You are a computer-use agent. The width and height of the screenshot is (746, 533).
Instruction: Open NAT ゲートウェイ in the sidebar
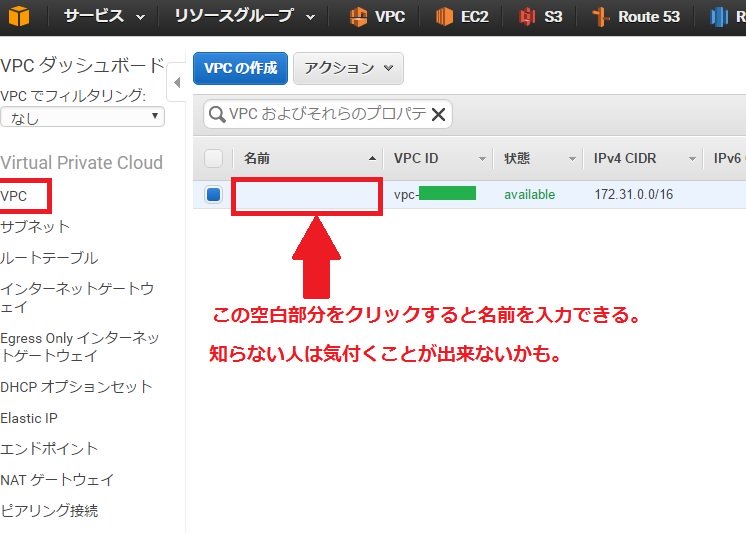(57, 480)
